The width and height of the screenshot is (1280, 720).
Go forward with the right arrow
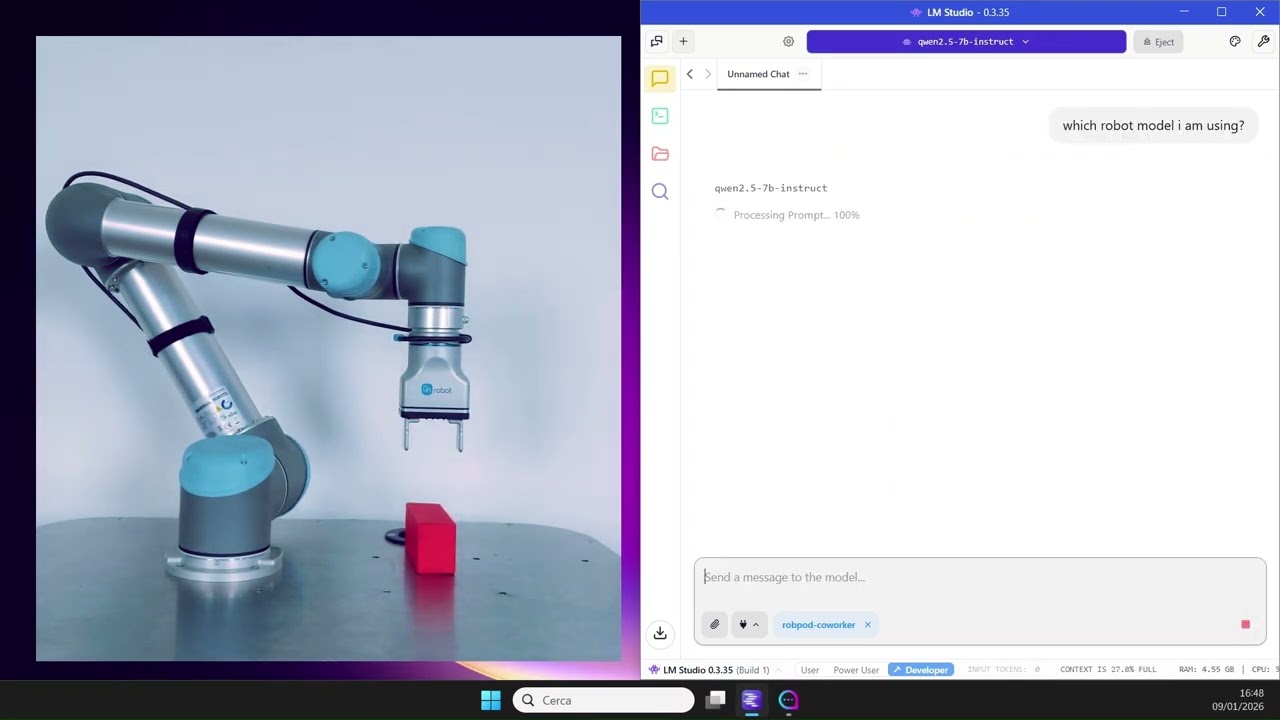708,74
